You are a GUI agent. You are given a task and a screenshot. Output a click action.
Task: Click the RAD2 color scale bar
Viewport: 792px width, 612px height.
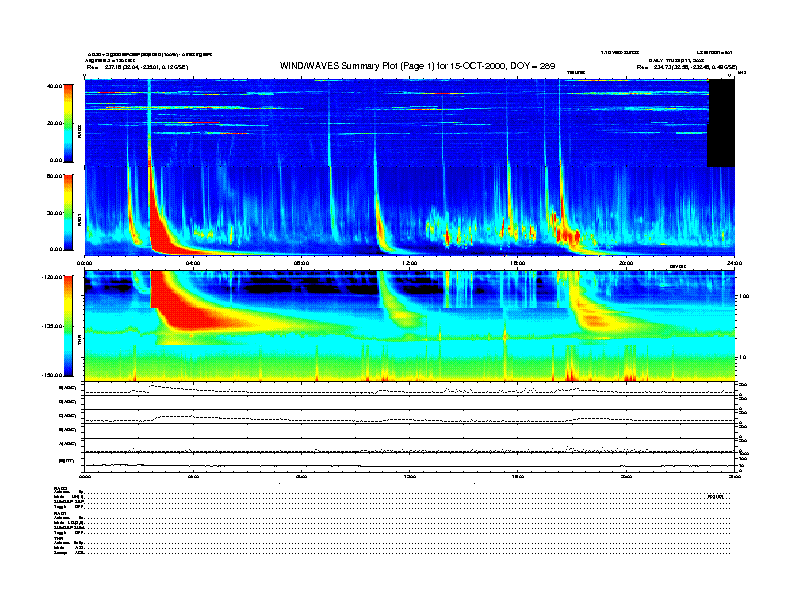68,124
